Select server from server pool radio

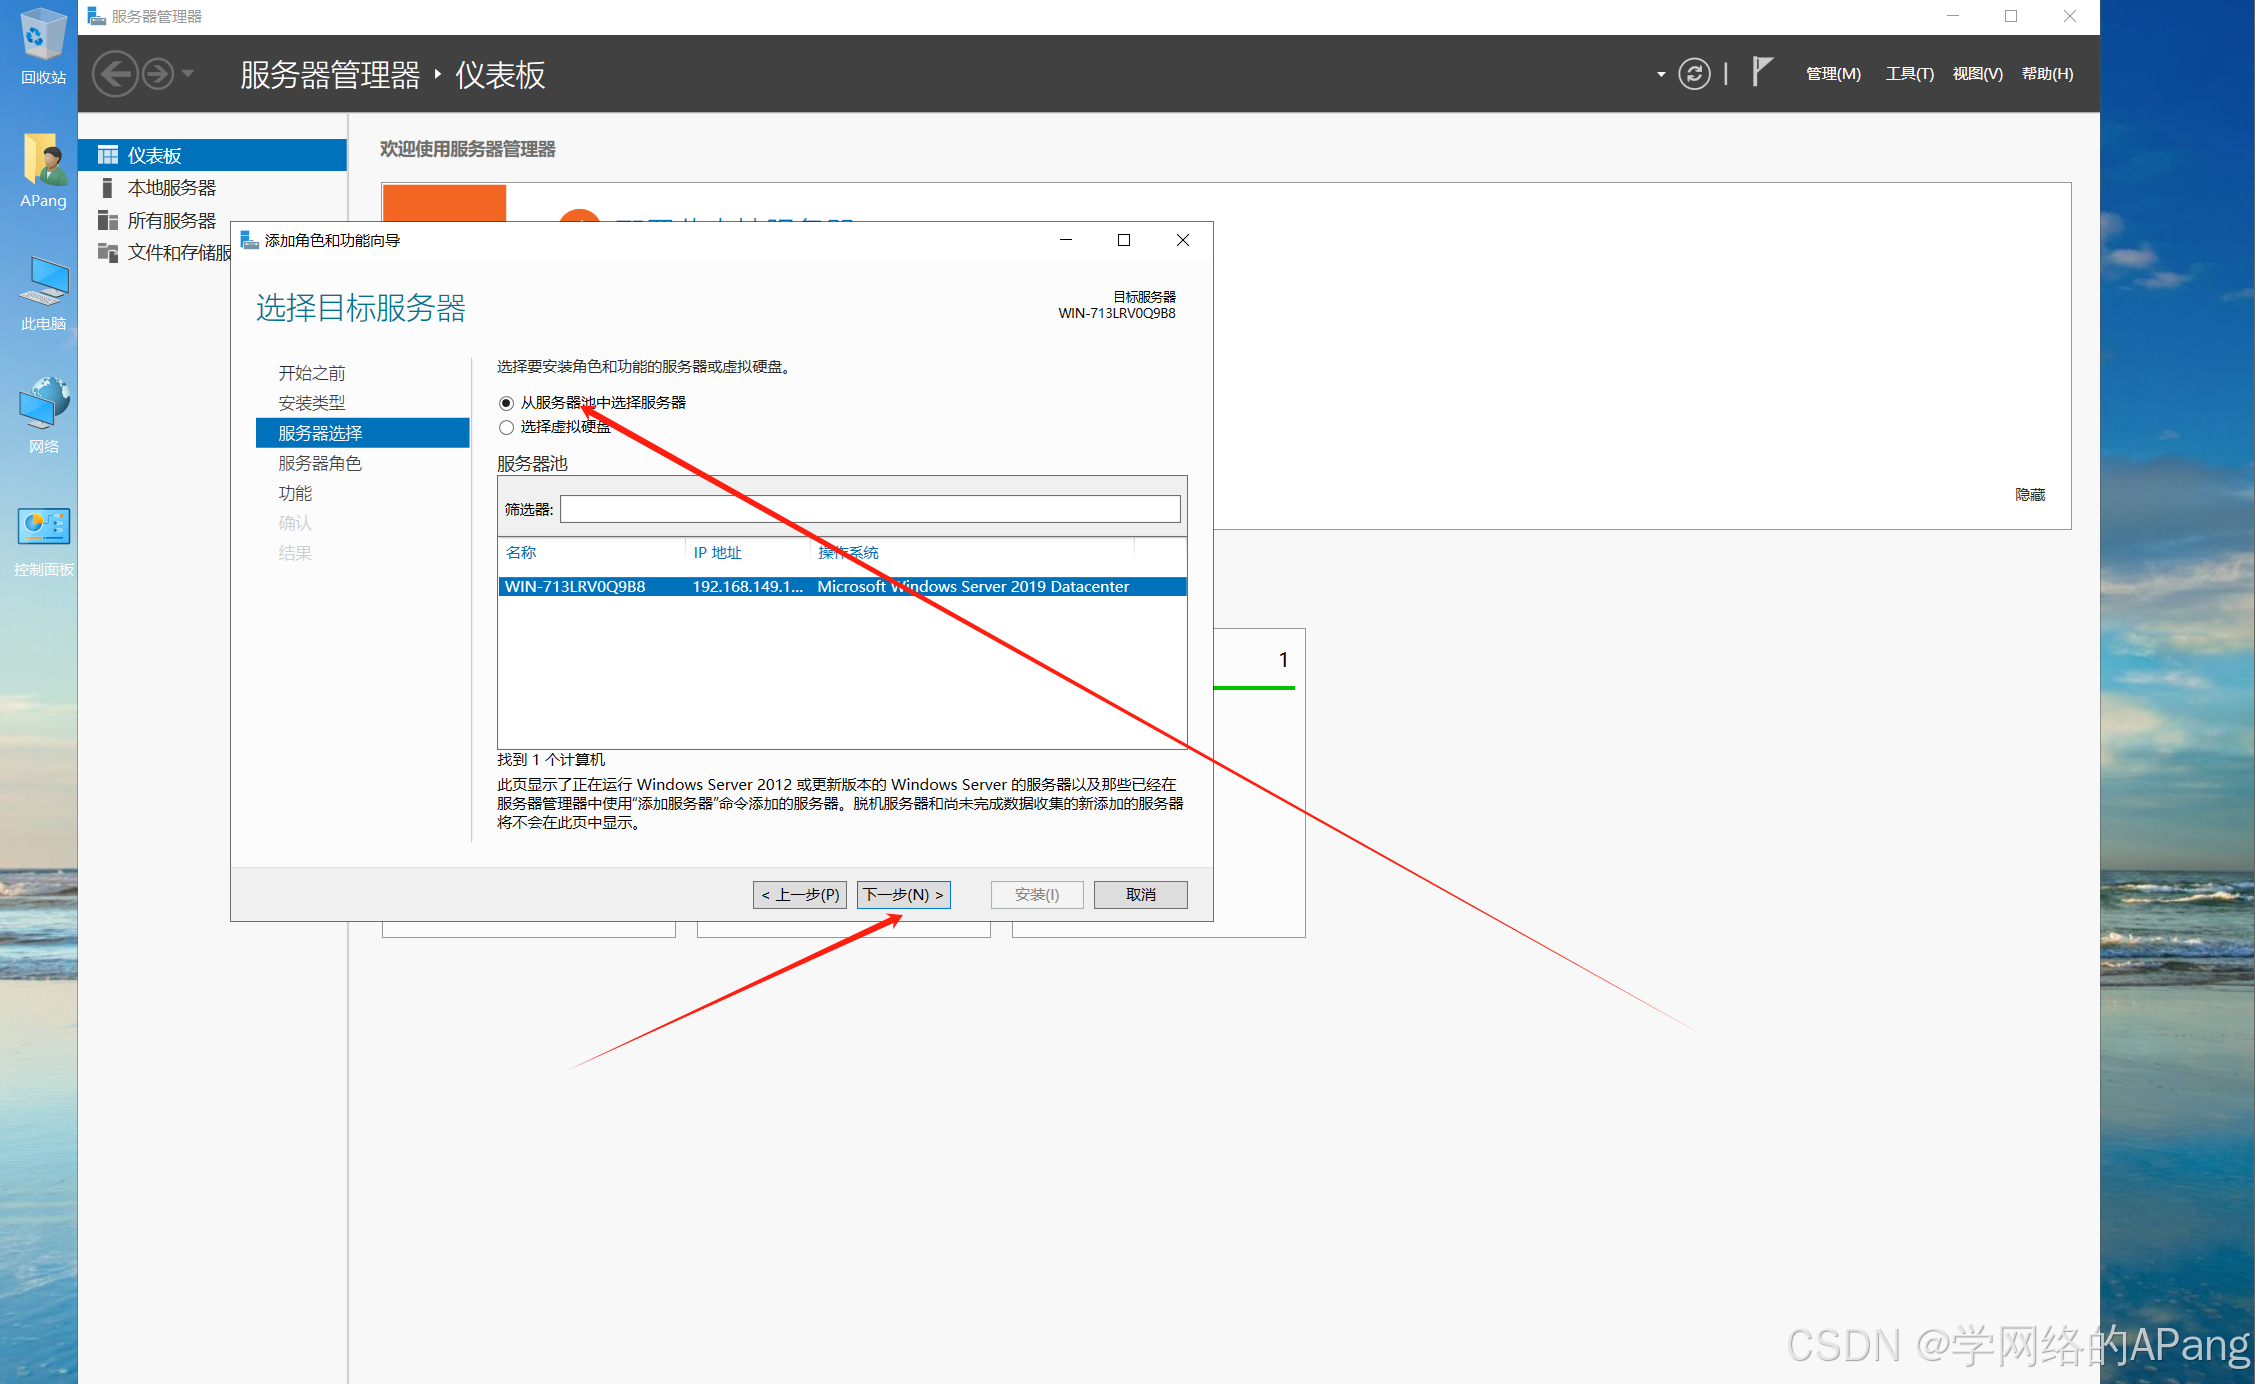pos(507,403)
